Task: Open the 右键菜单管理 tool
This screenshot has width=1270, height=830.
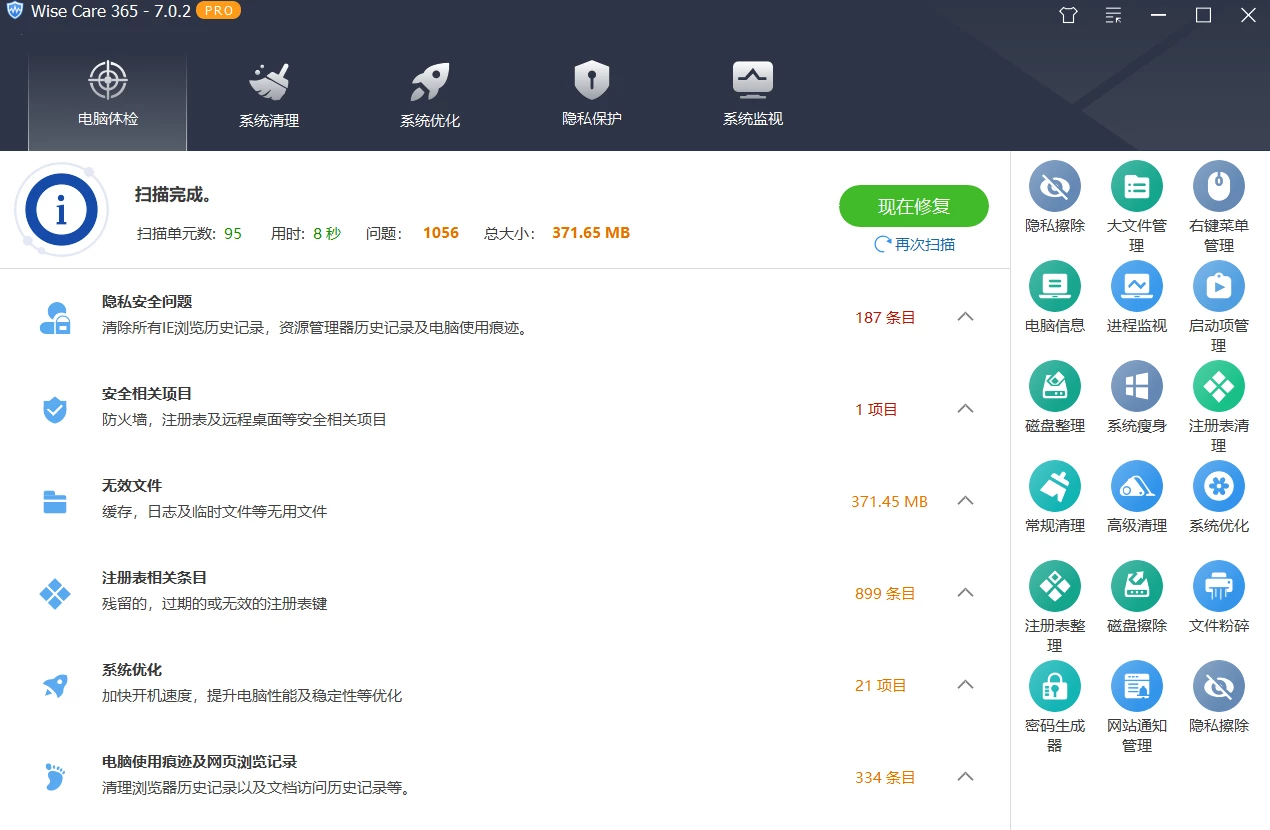Action: click(1219, 187)
